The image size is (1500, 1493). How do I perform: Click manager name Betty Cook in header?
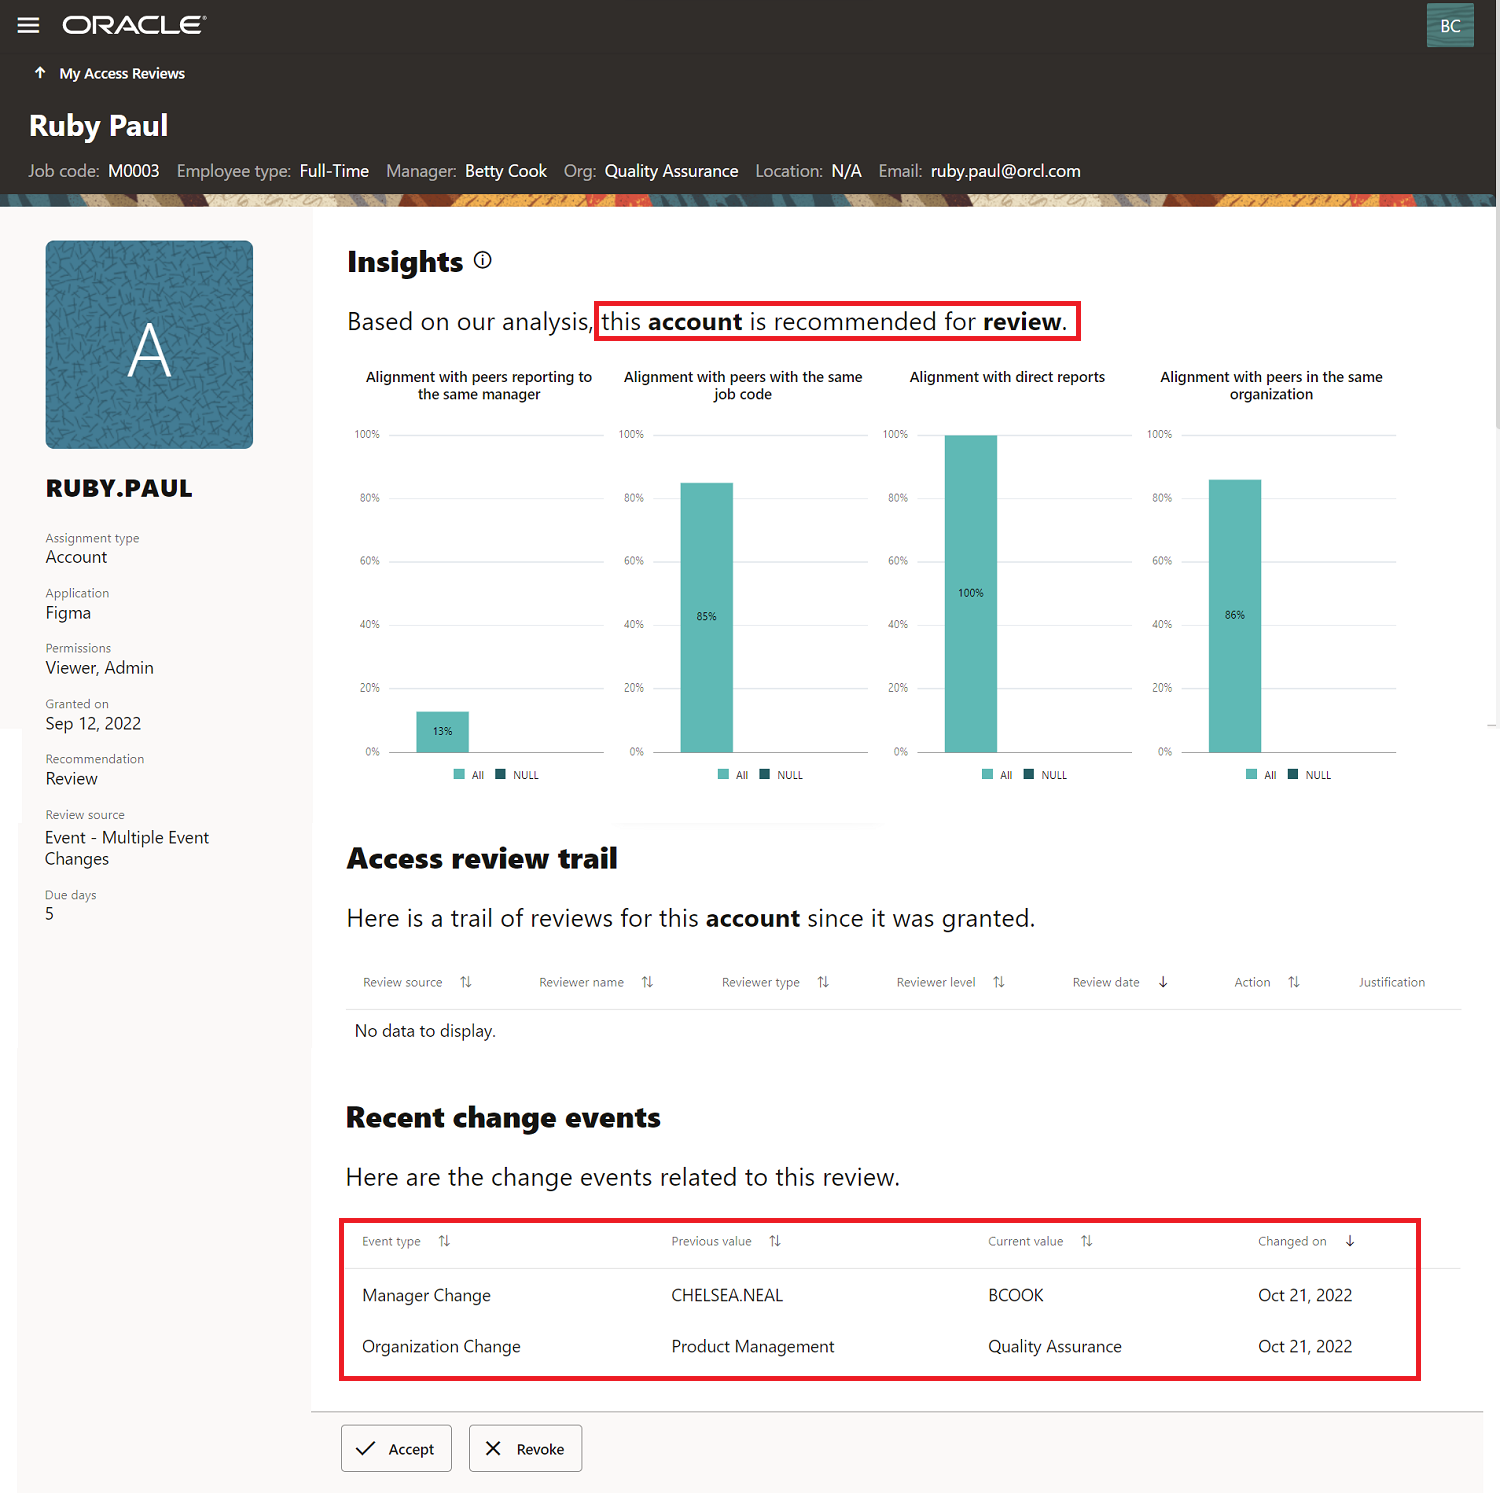tap(506, 171)
